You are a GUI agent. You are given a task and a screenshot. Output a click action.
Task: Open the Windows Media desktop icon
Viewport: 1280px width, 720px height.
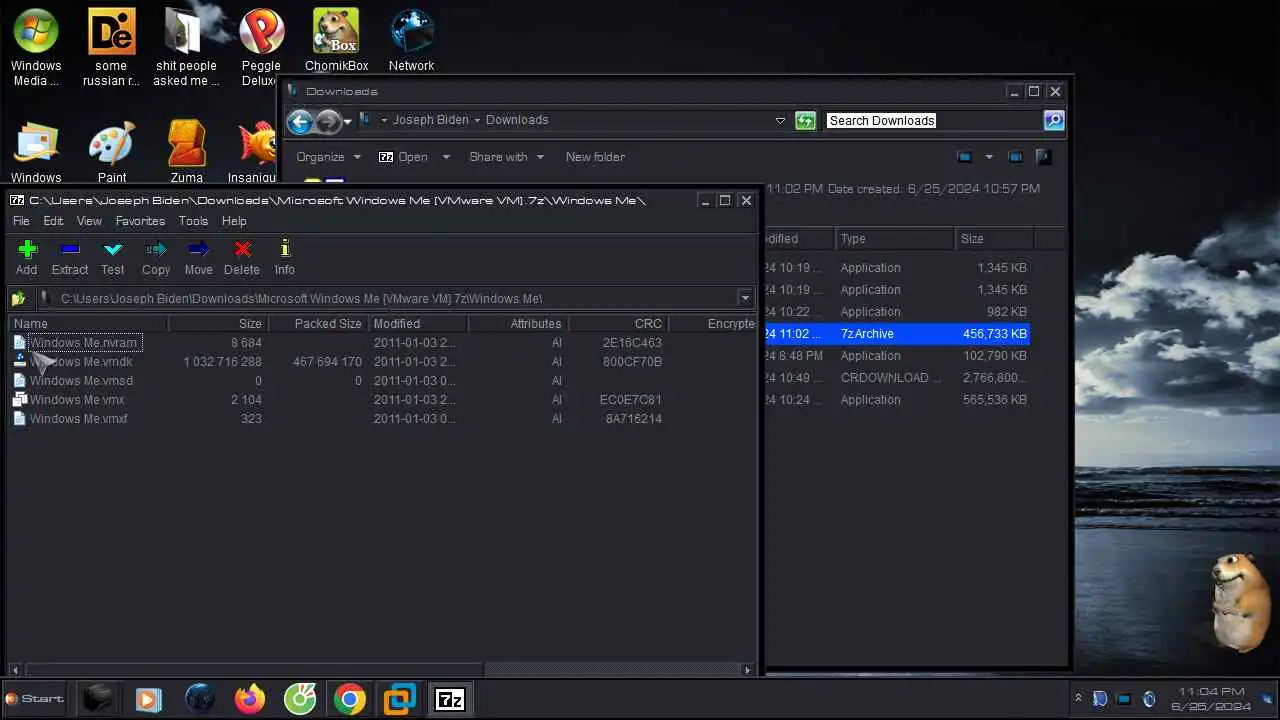[36, 48]
